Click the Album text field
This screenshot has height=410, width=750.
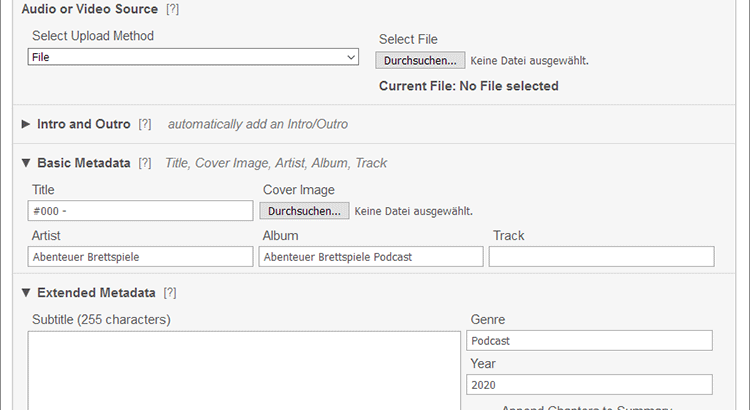[x=371, y=257]
